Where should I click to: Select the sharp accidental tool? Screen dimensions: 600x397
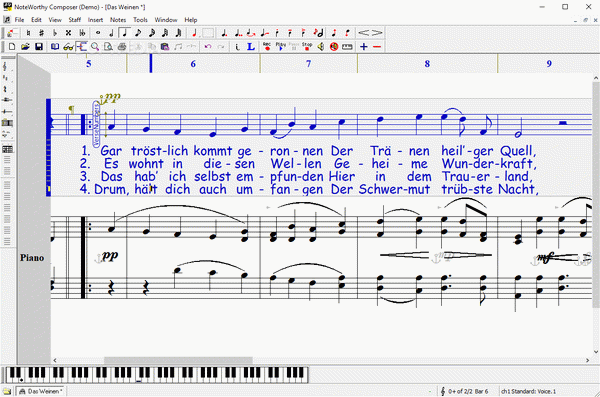tap(41, 33)
